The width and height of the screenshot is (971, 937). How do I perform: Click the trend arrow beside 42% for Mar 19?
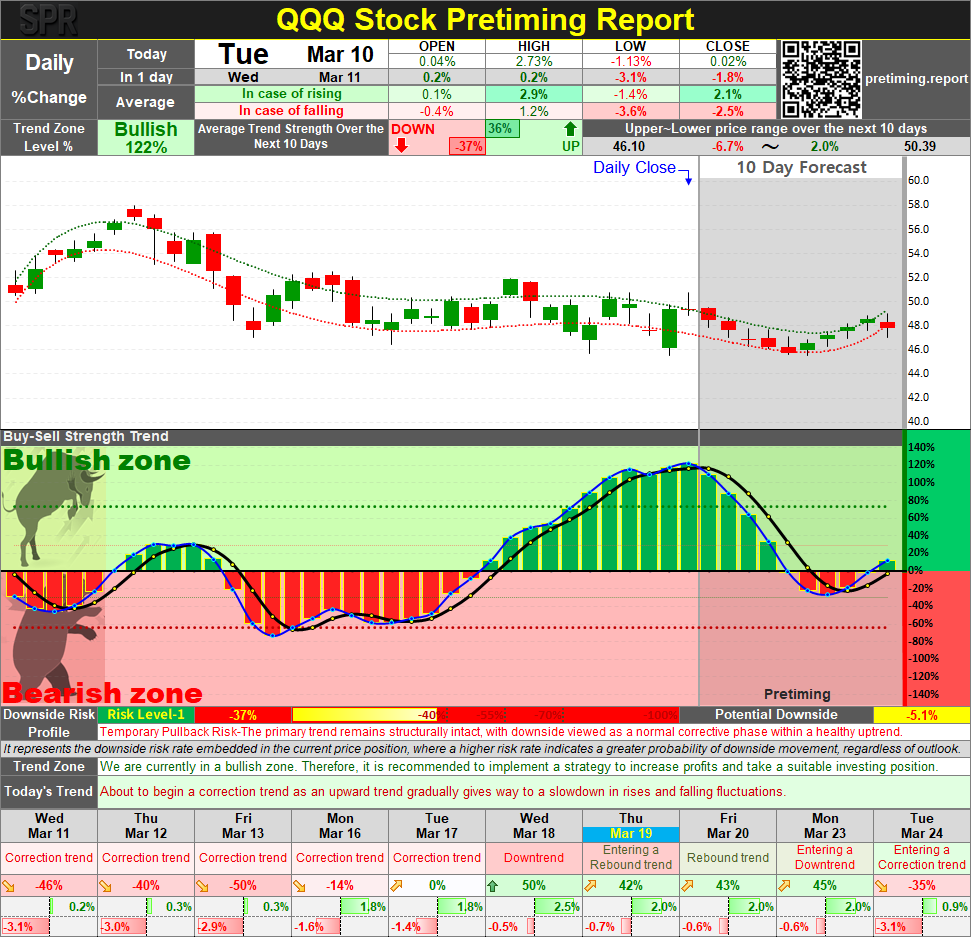pyautogui.click(x=590, y=886)
